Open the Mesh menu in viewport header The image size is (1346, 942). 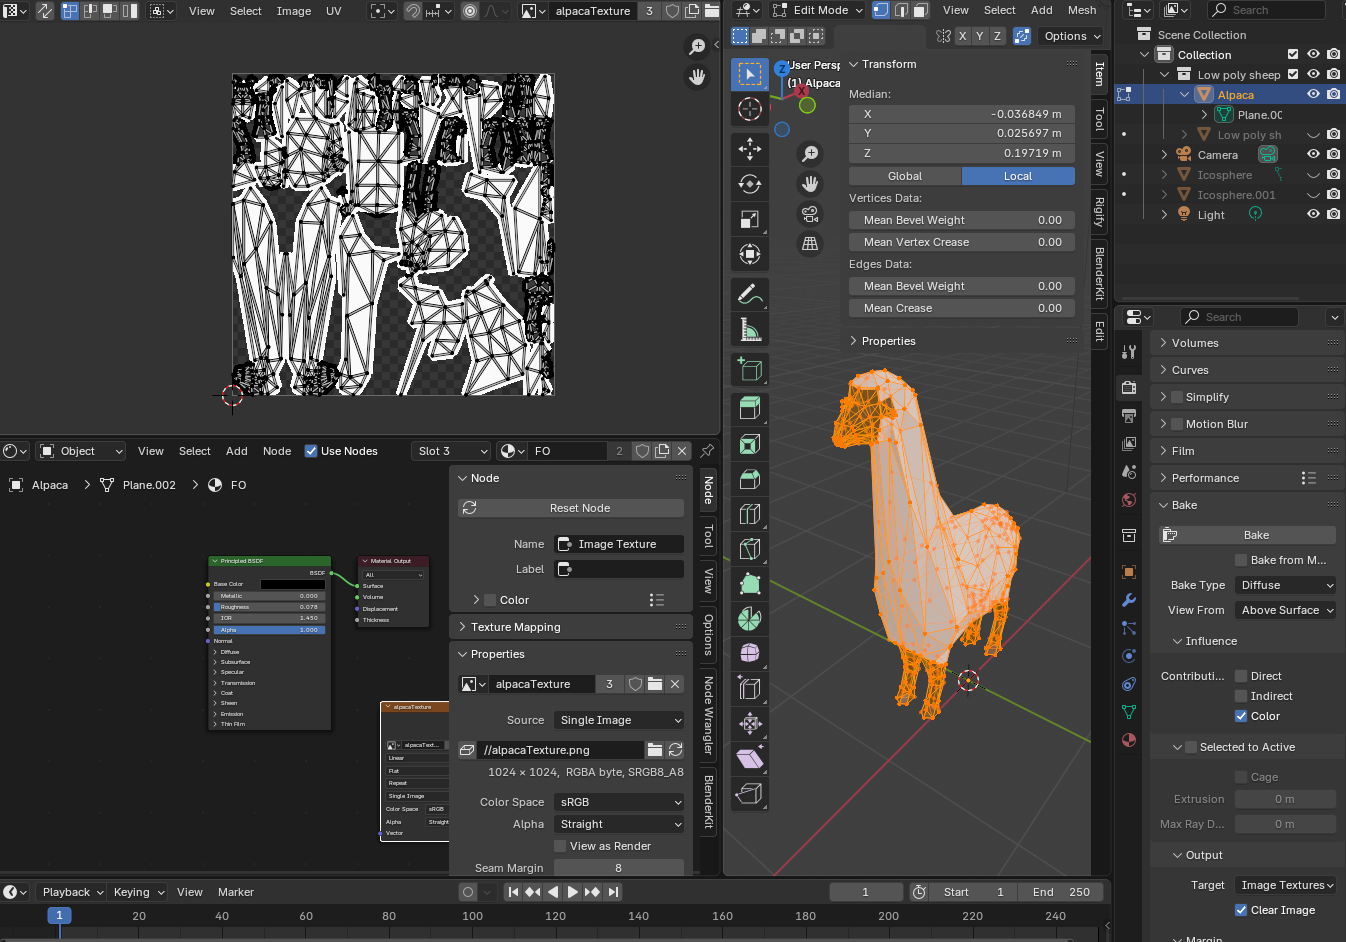(1082, 10)
